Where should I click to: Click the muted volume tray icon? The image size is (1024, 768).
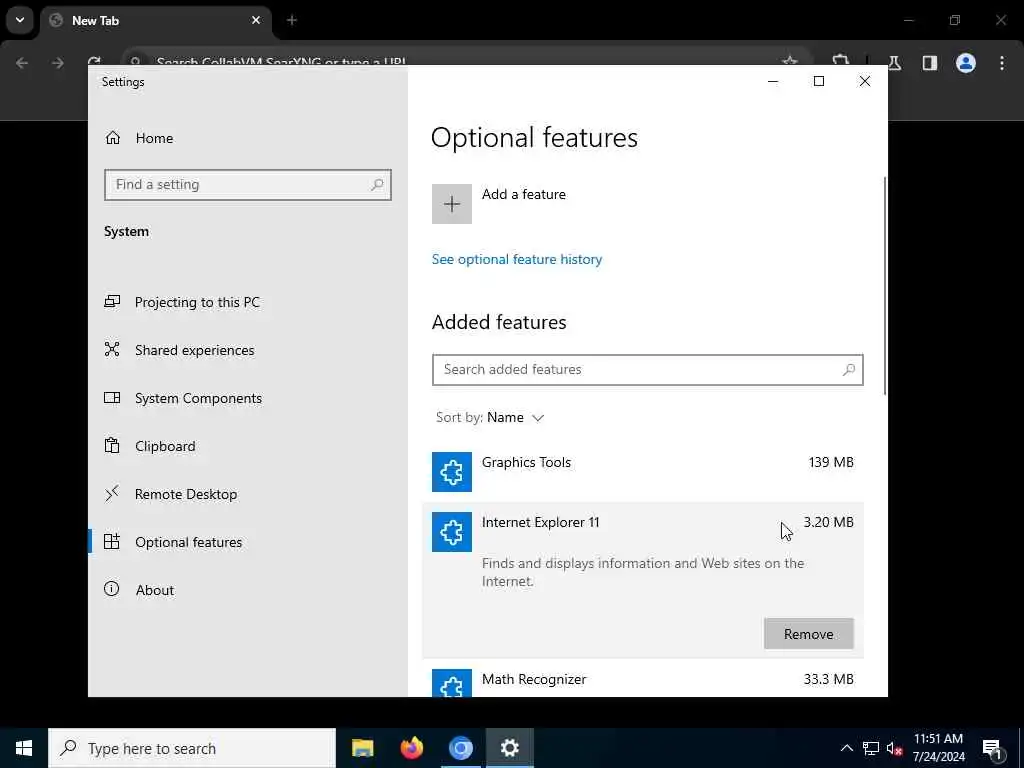click(x=895, y=748)
